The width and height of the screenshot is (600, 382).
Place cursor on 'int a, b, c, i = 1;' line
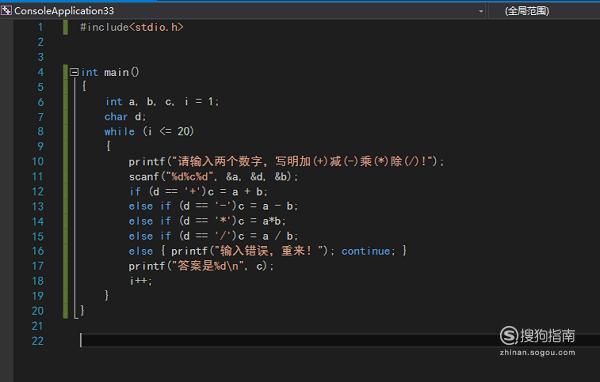(162, 102)
